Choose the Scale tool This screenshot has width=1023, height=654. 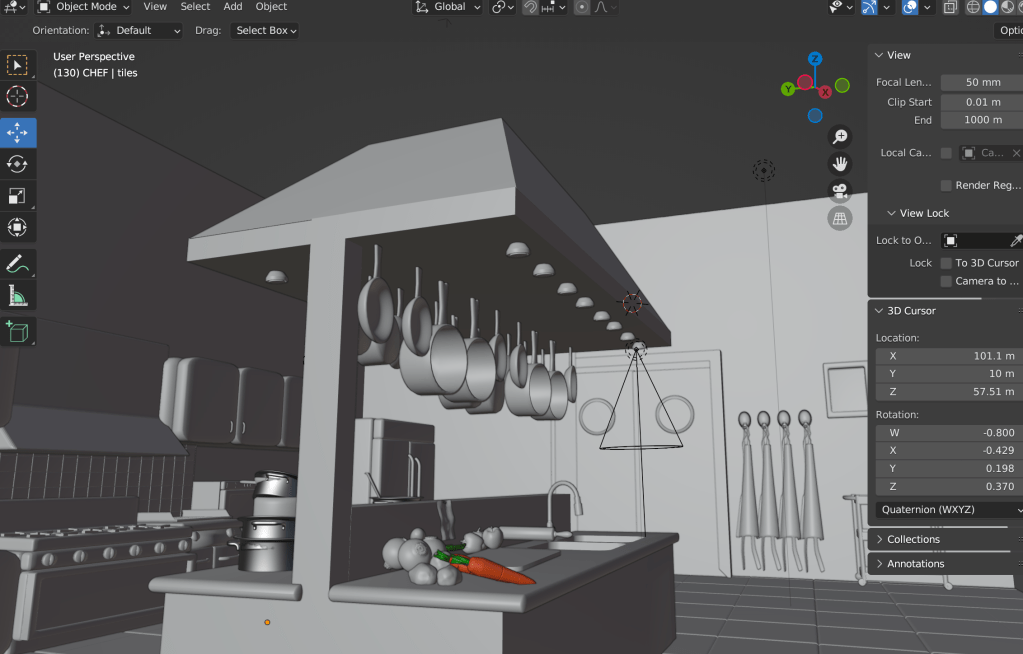17,196
